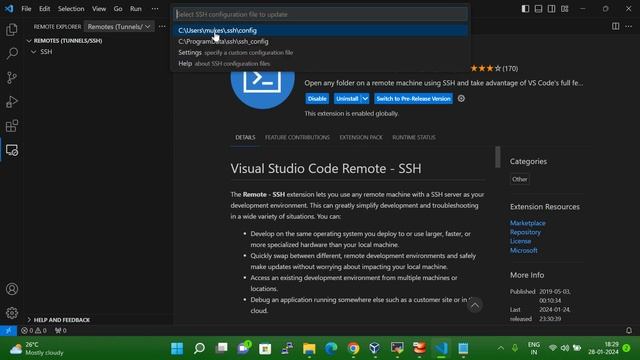Screen dimensions: 640x360
Task: Open the Search view in activity bar
Action: click(x=12, y=53)
